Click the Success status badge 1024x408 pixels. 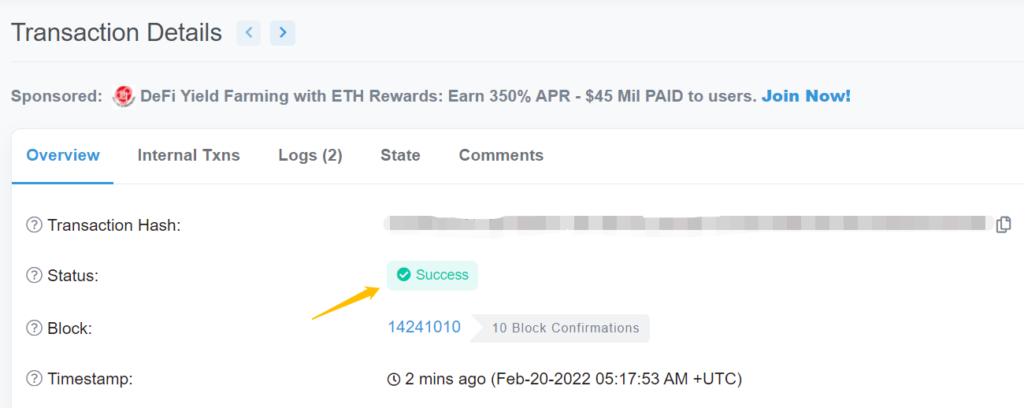tap(432, 275)
